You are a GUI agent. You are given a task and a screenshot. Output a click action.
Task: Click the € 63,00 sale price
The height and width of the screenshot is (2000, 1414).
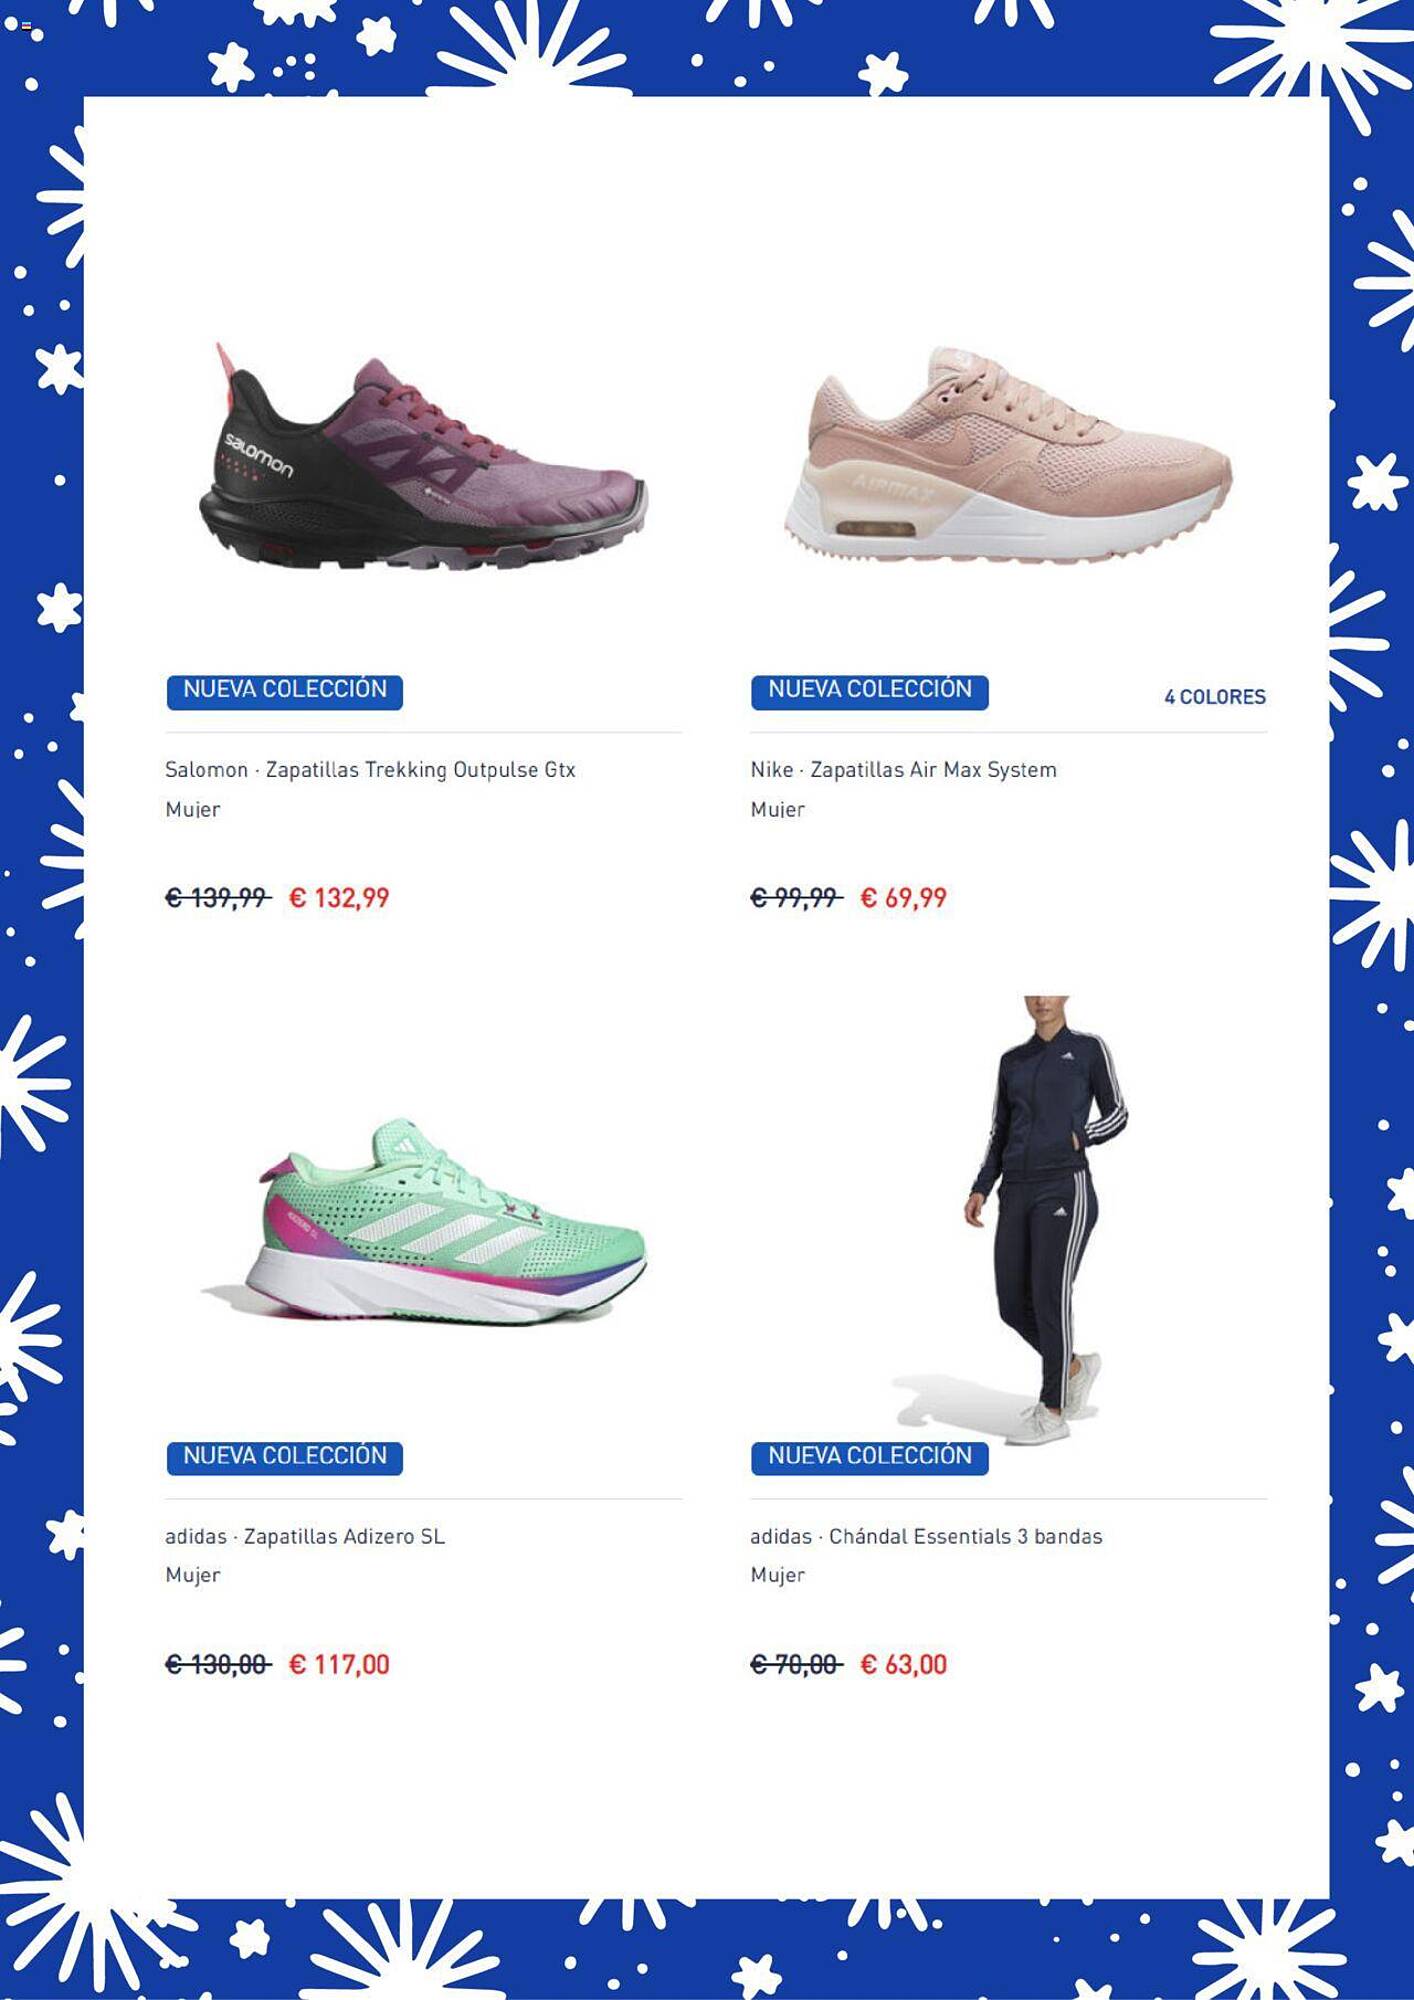click(903, 1664)
